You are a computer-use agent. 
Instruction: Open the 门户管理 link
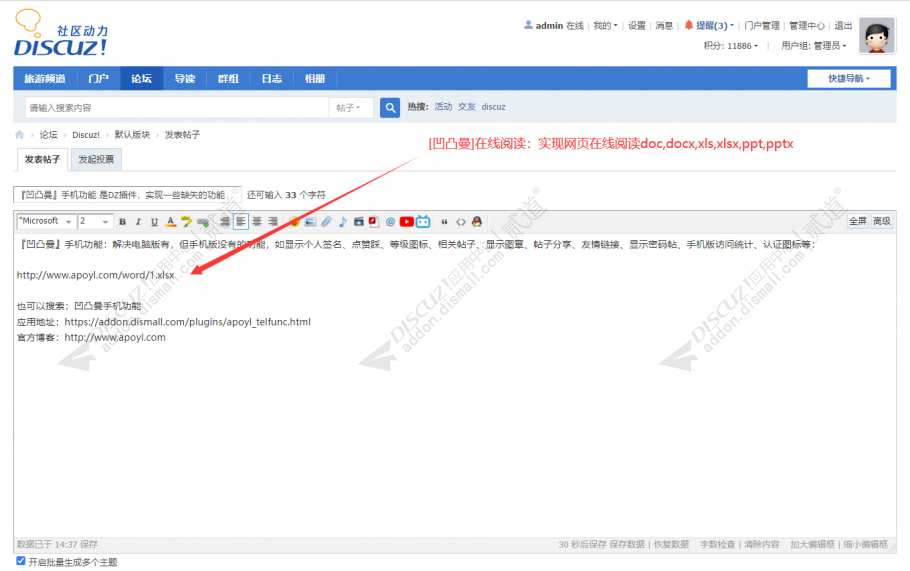(x=761, y=26)
